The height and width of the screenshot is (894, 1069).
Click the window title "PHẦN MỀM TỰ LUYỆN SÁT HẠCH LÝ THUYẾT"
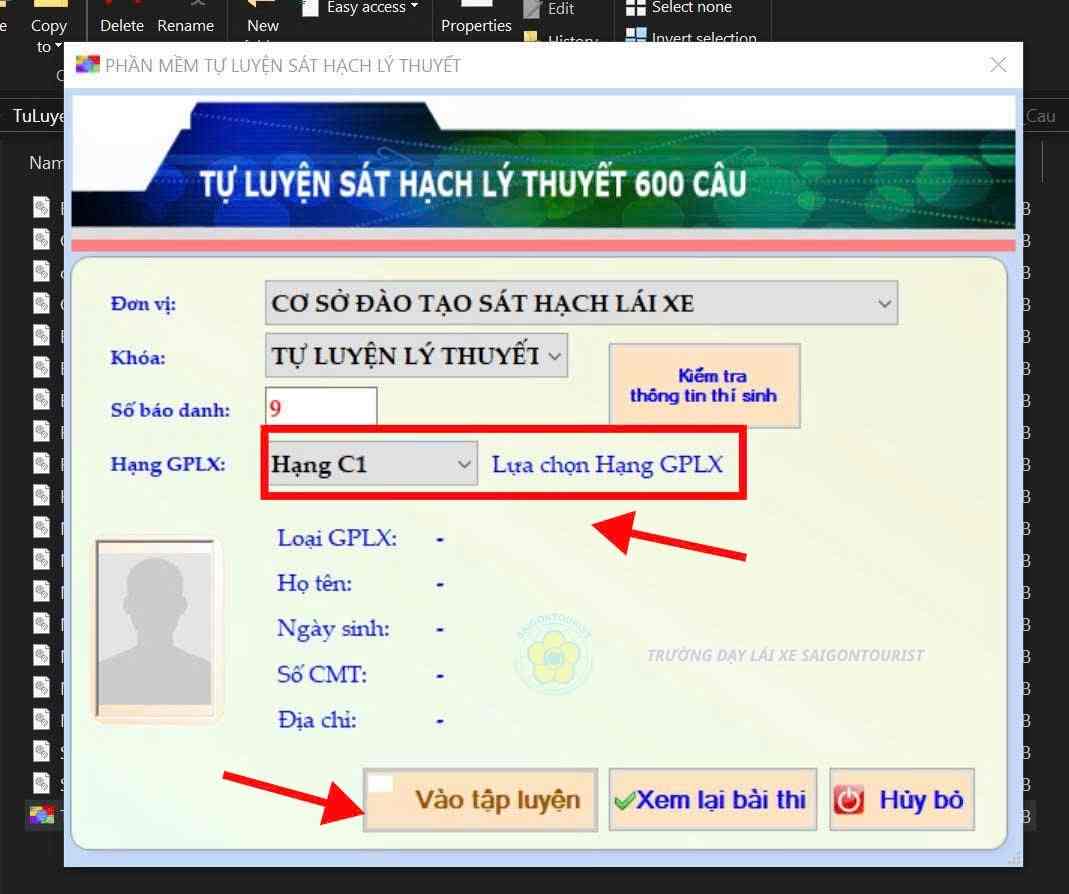[283, 65]
